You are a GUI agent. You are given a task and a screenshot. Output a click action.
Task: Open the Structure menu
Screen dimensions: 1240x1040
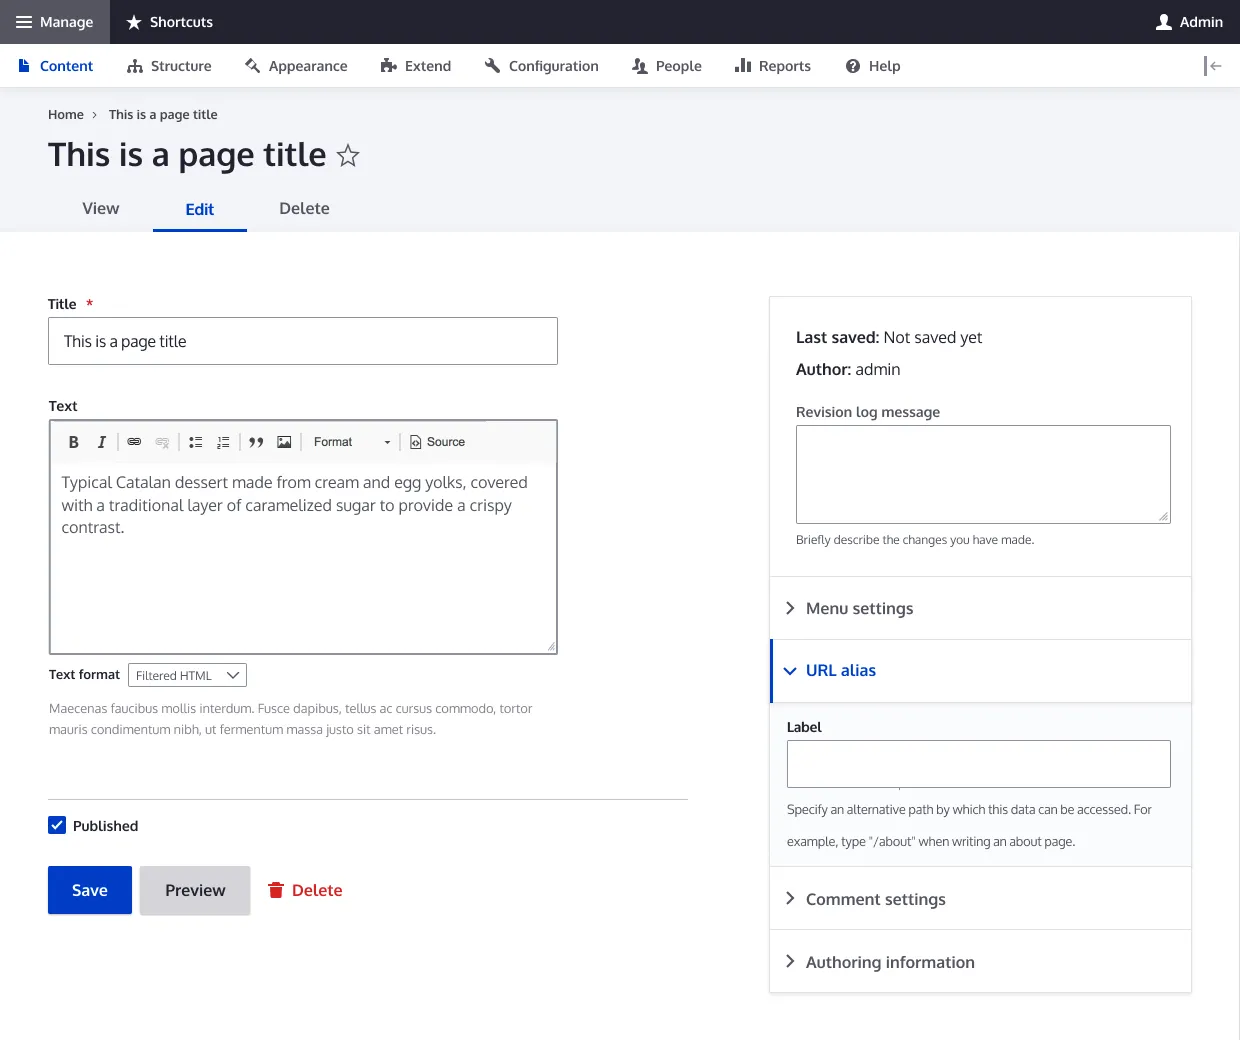[169, 66]
